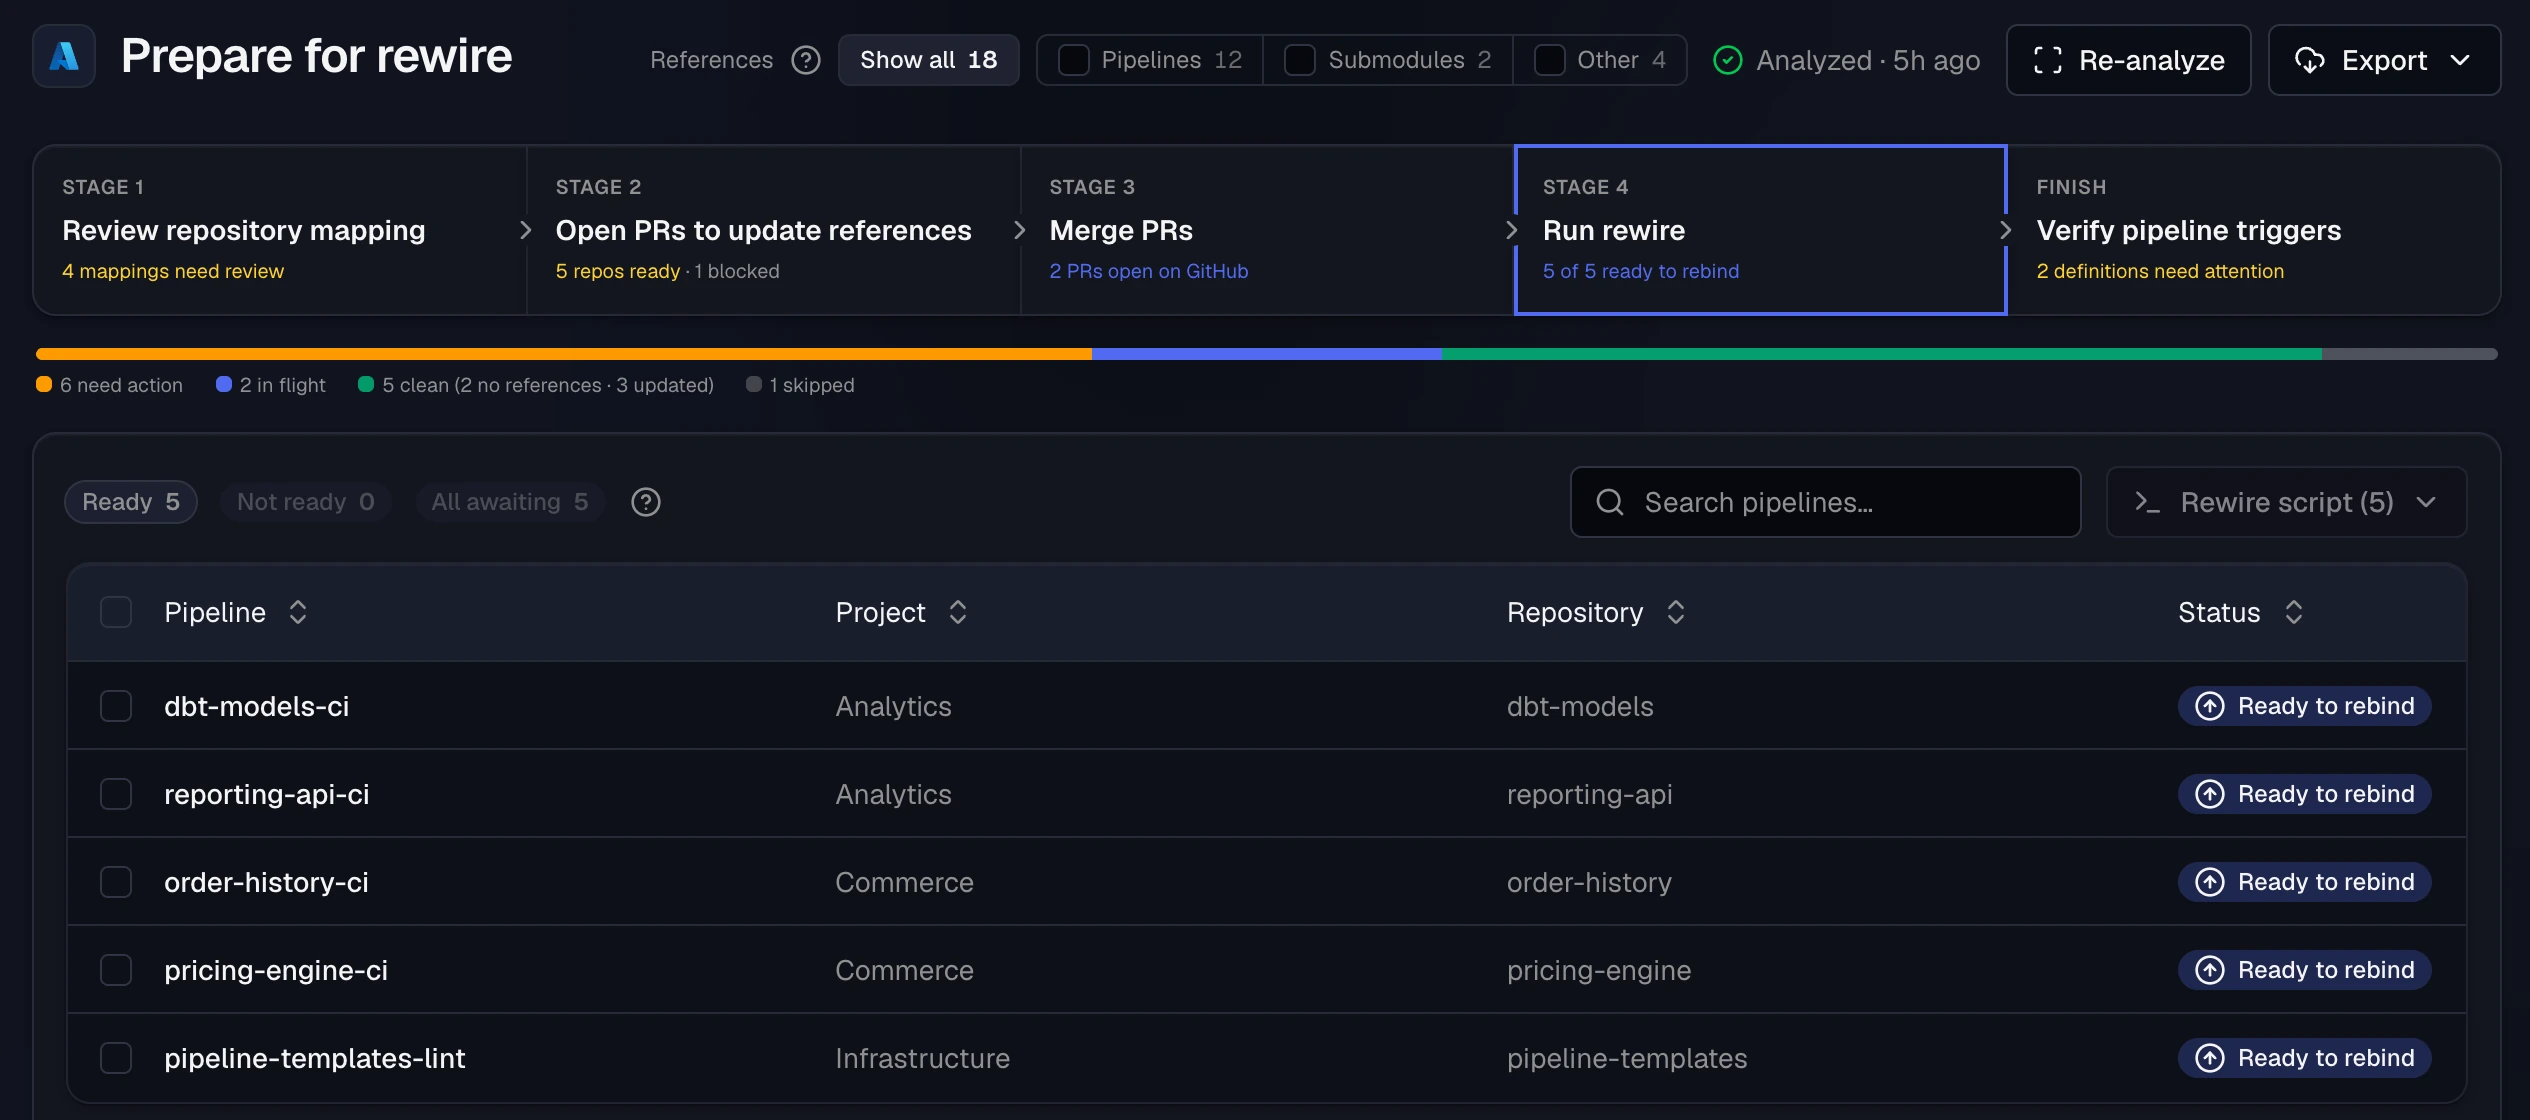Sort by Status column arrows

click(x=2294, y=612)
